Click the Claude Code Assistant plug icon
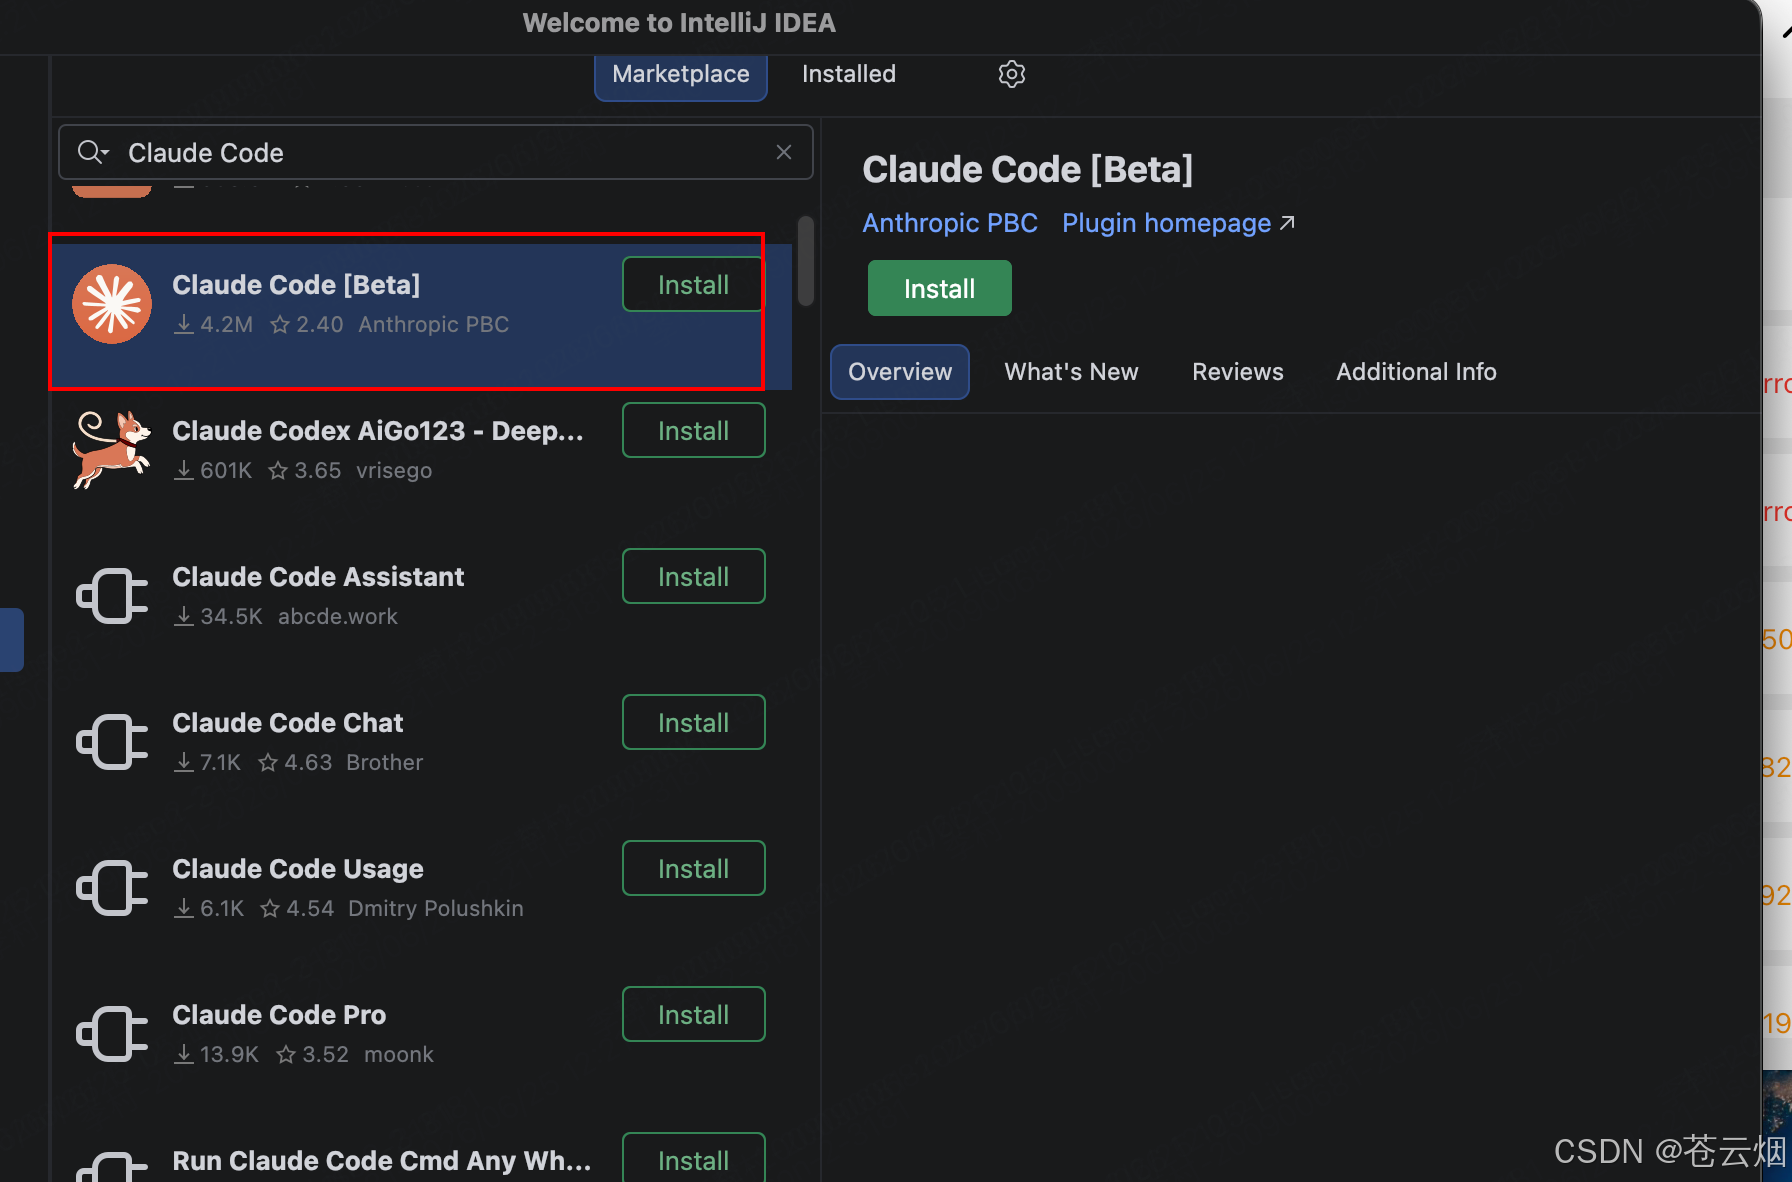This screenshot has width=1792, height=1182. tap(112, 596)
